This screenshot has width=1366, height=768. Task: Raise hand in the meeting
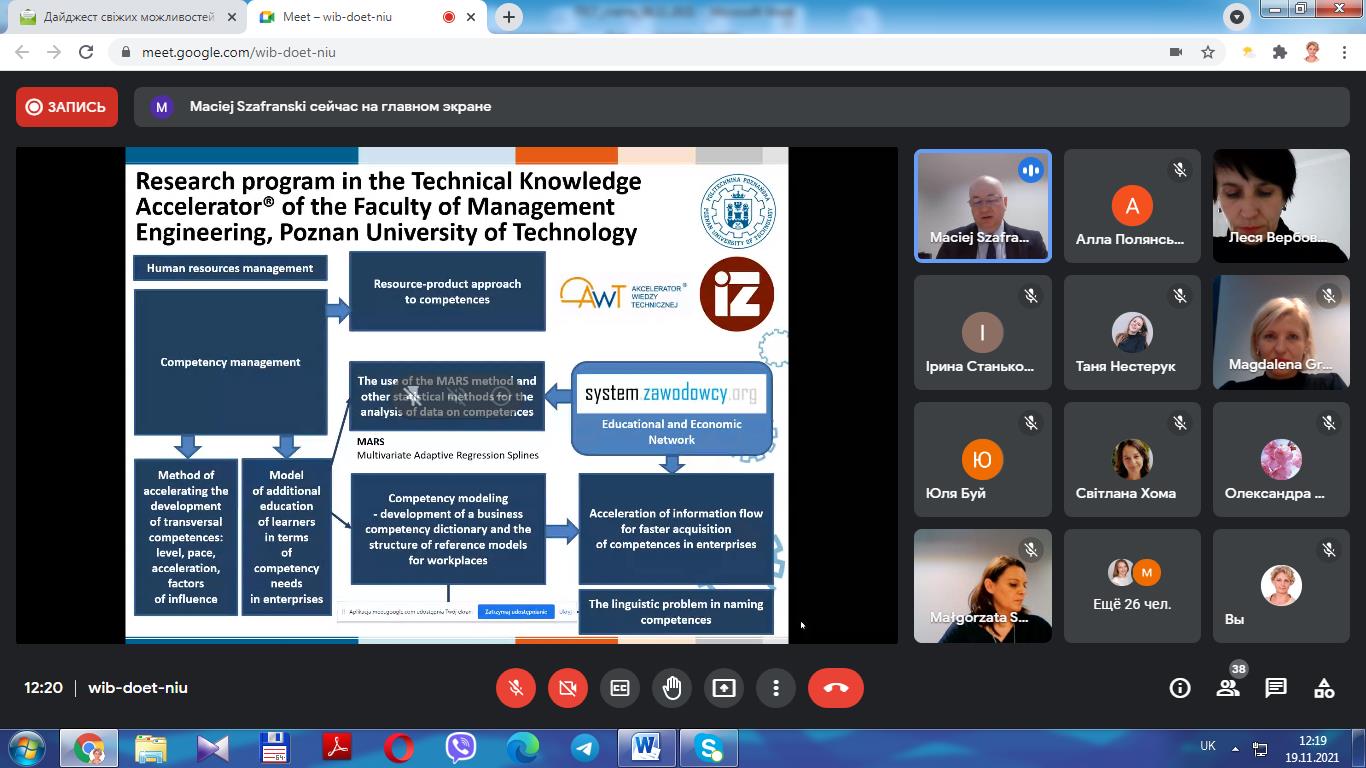(x=672, y=688)
